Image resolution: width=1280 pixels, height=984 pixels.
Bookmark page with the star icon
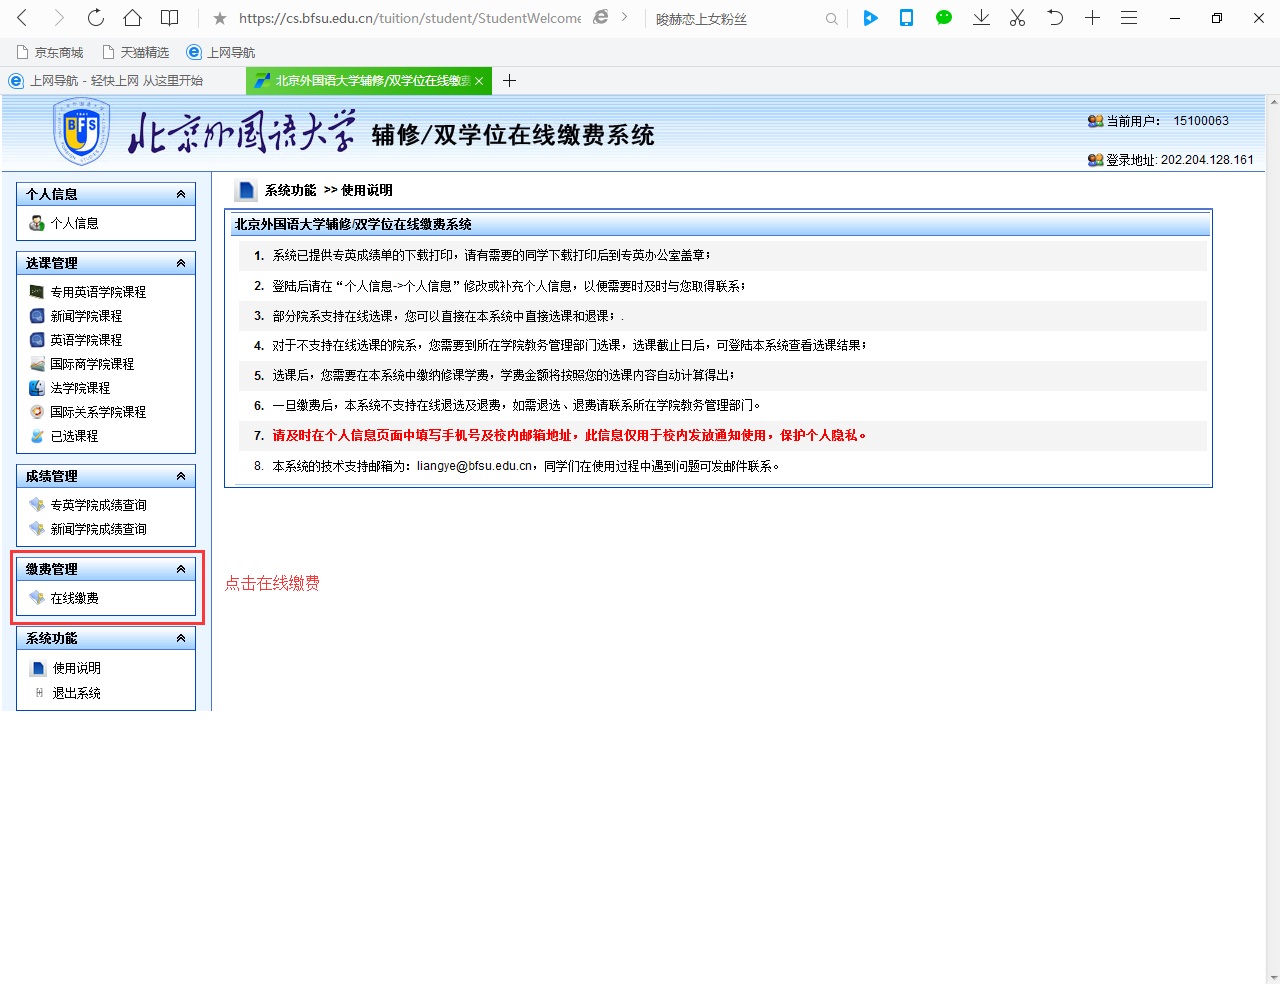coord(220,19)
